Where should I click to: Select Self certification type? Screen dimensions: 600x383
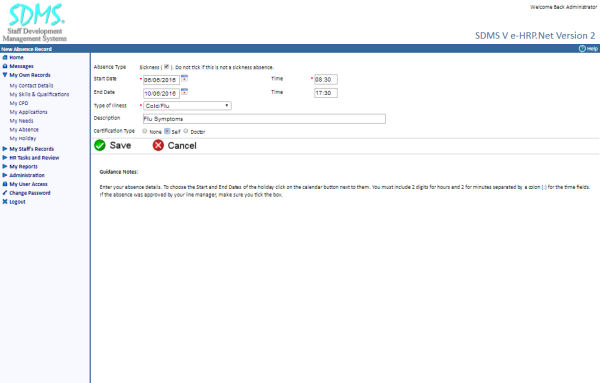(x=167, y=131)
